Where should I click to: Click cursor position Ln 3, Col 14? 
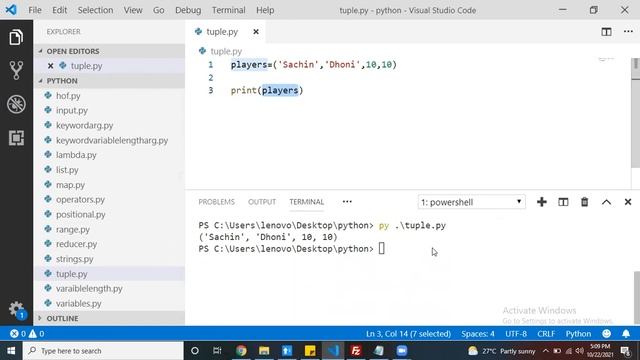[x=408, y=334]
